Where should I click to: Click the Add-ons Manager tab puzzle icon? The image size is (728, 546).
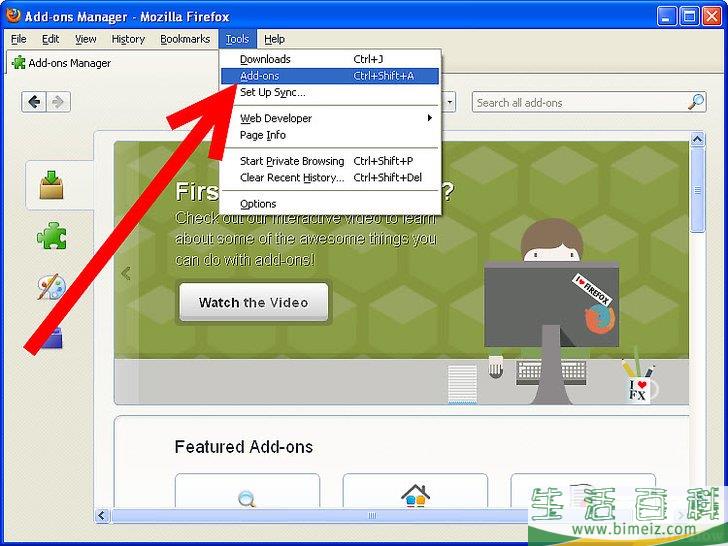[x=19, y=62]
